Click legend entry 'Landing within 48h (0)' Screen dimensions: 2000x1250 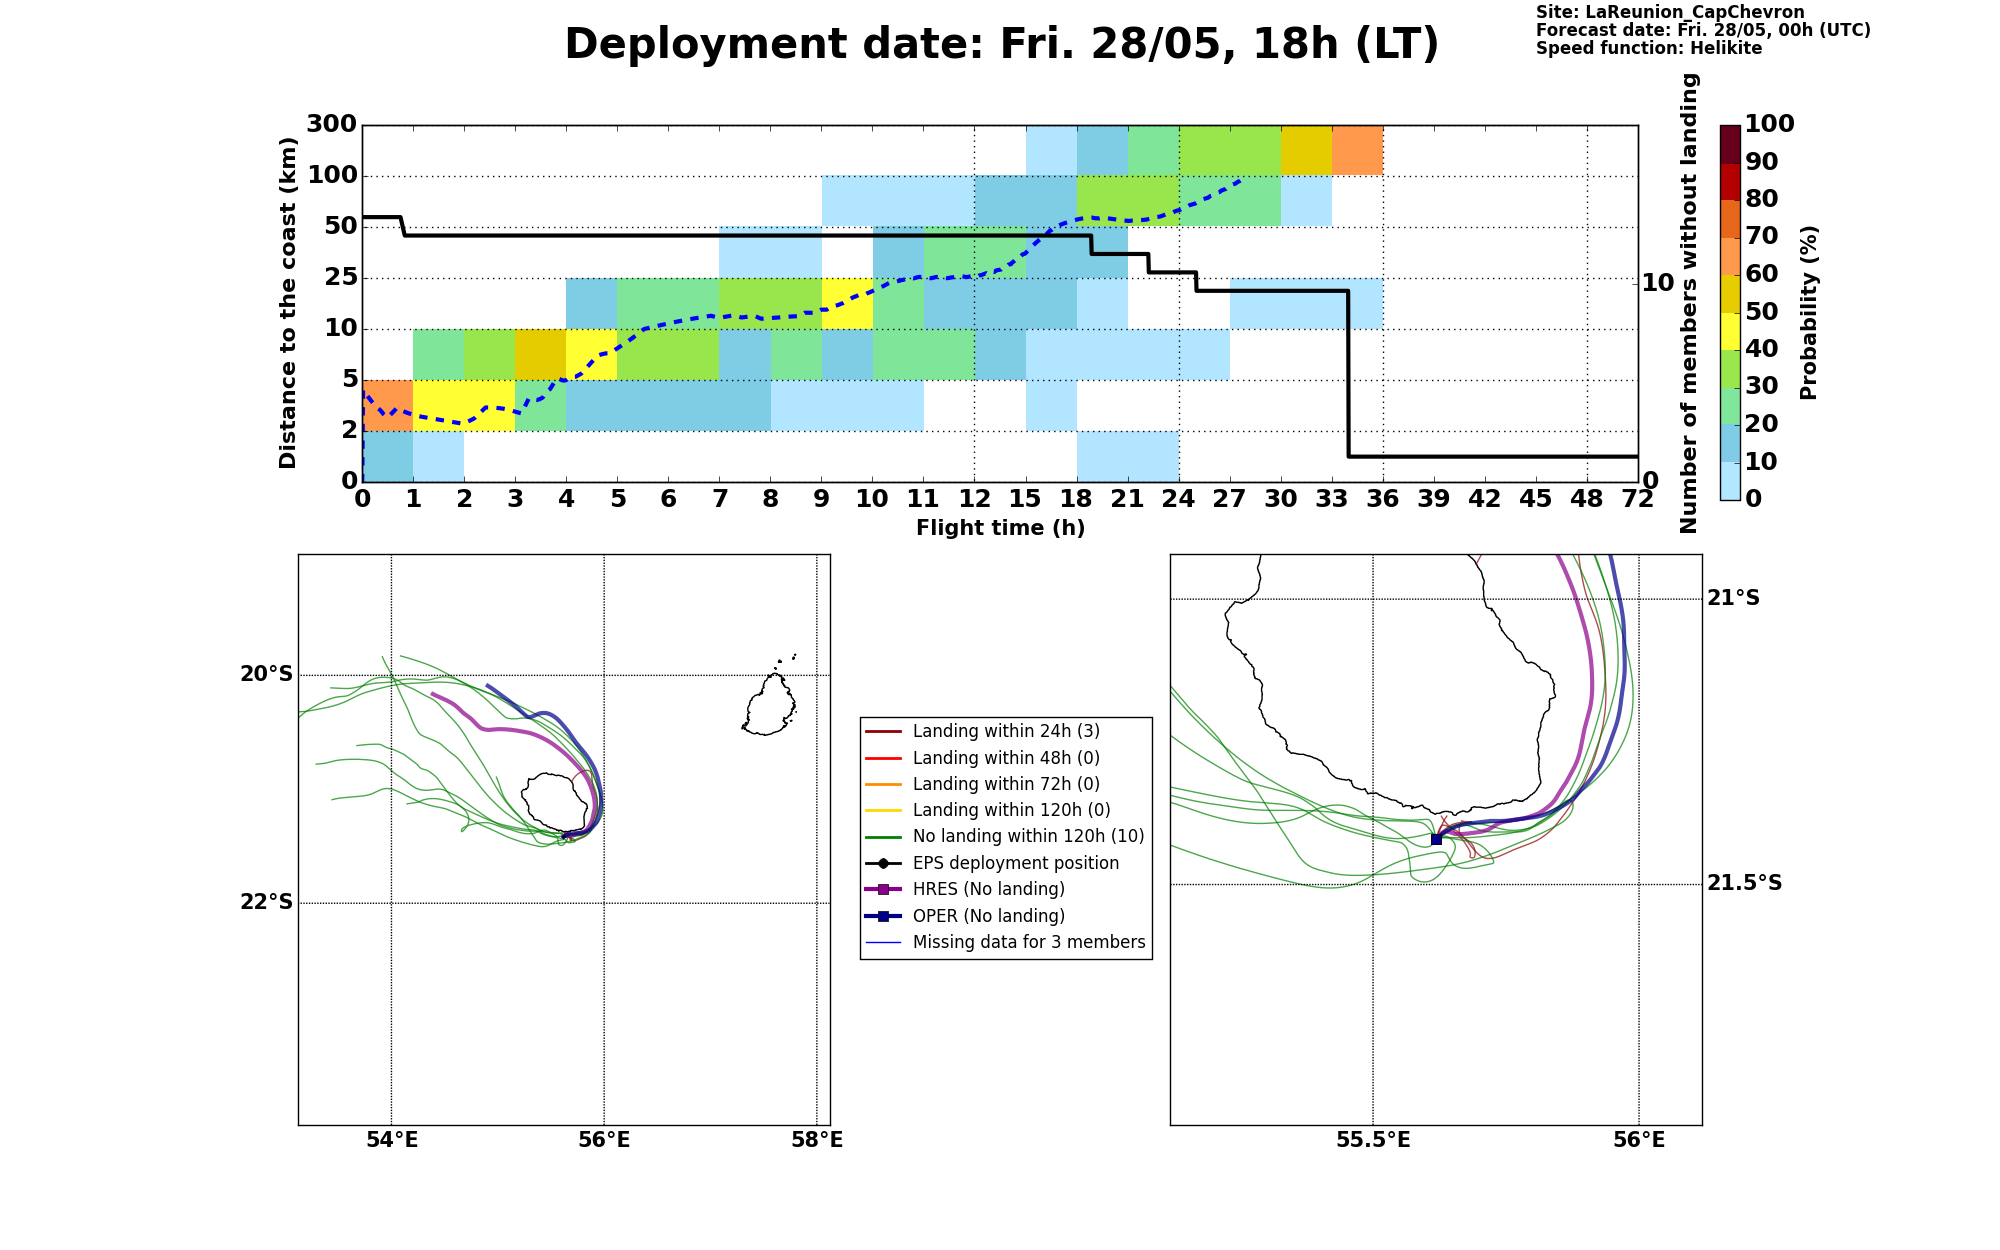(x=1006, y=758)
